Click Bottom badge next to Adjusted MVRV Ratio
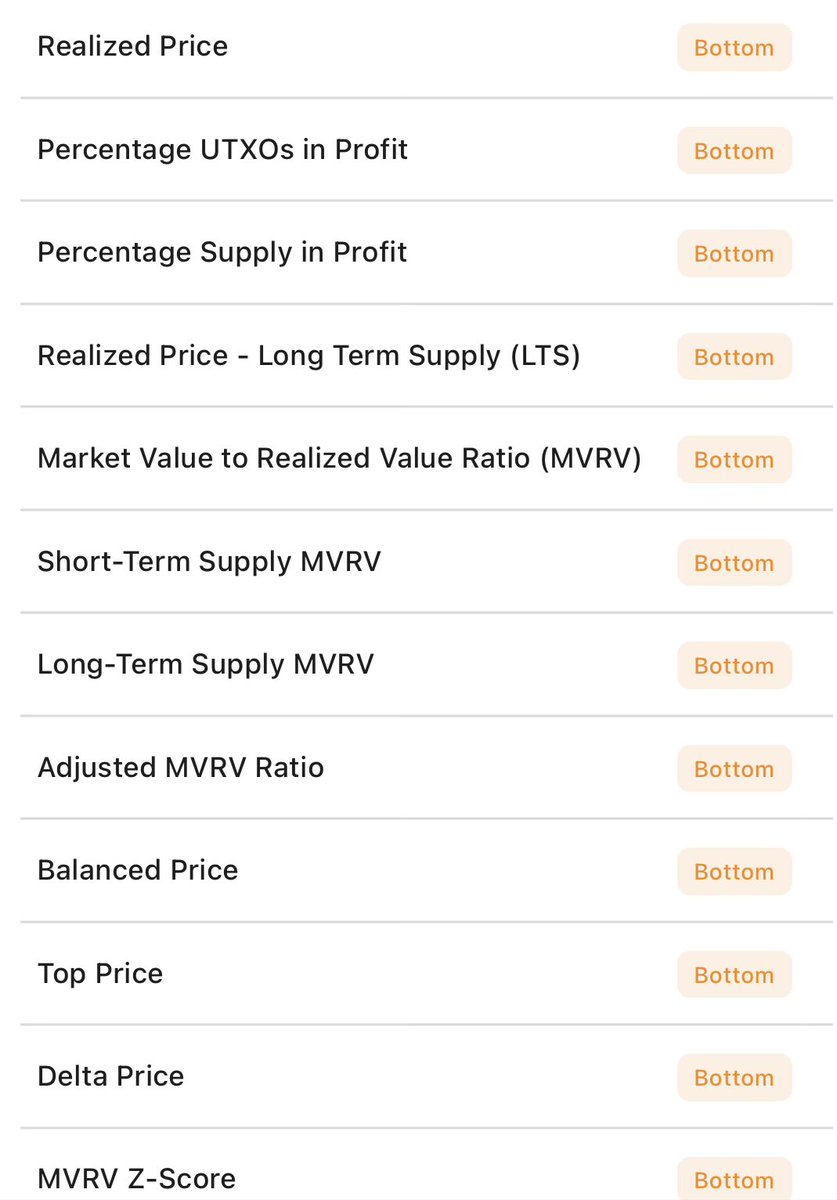The width and height of the screenshot is (837, 1200). [x=734, y=769]
